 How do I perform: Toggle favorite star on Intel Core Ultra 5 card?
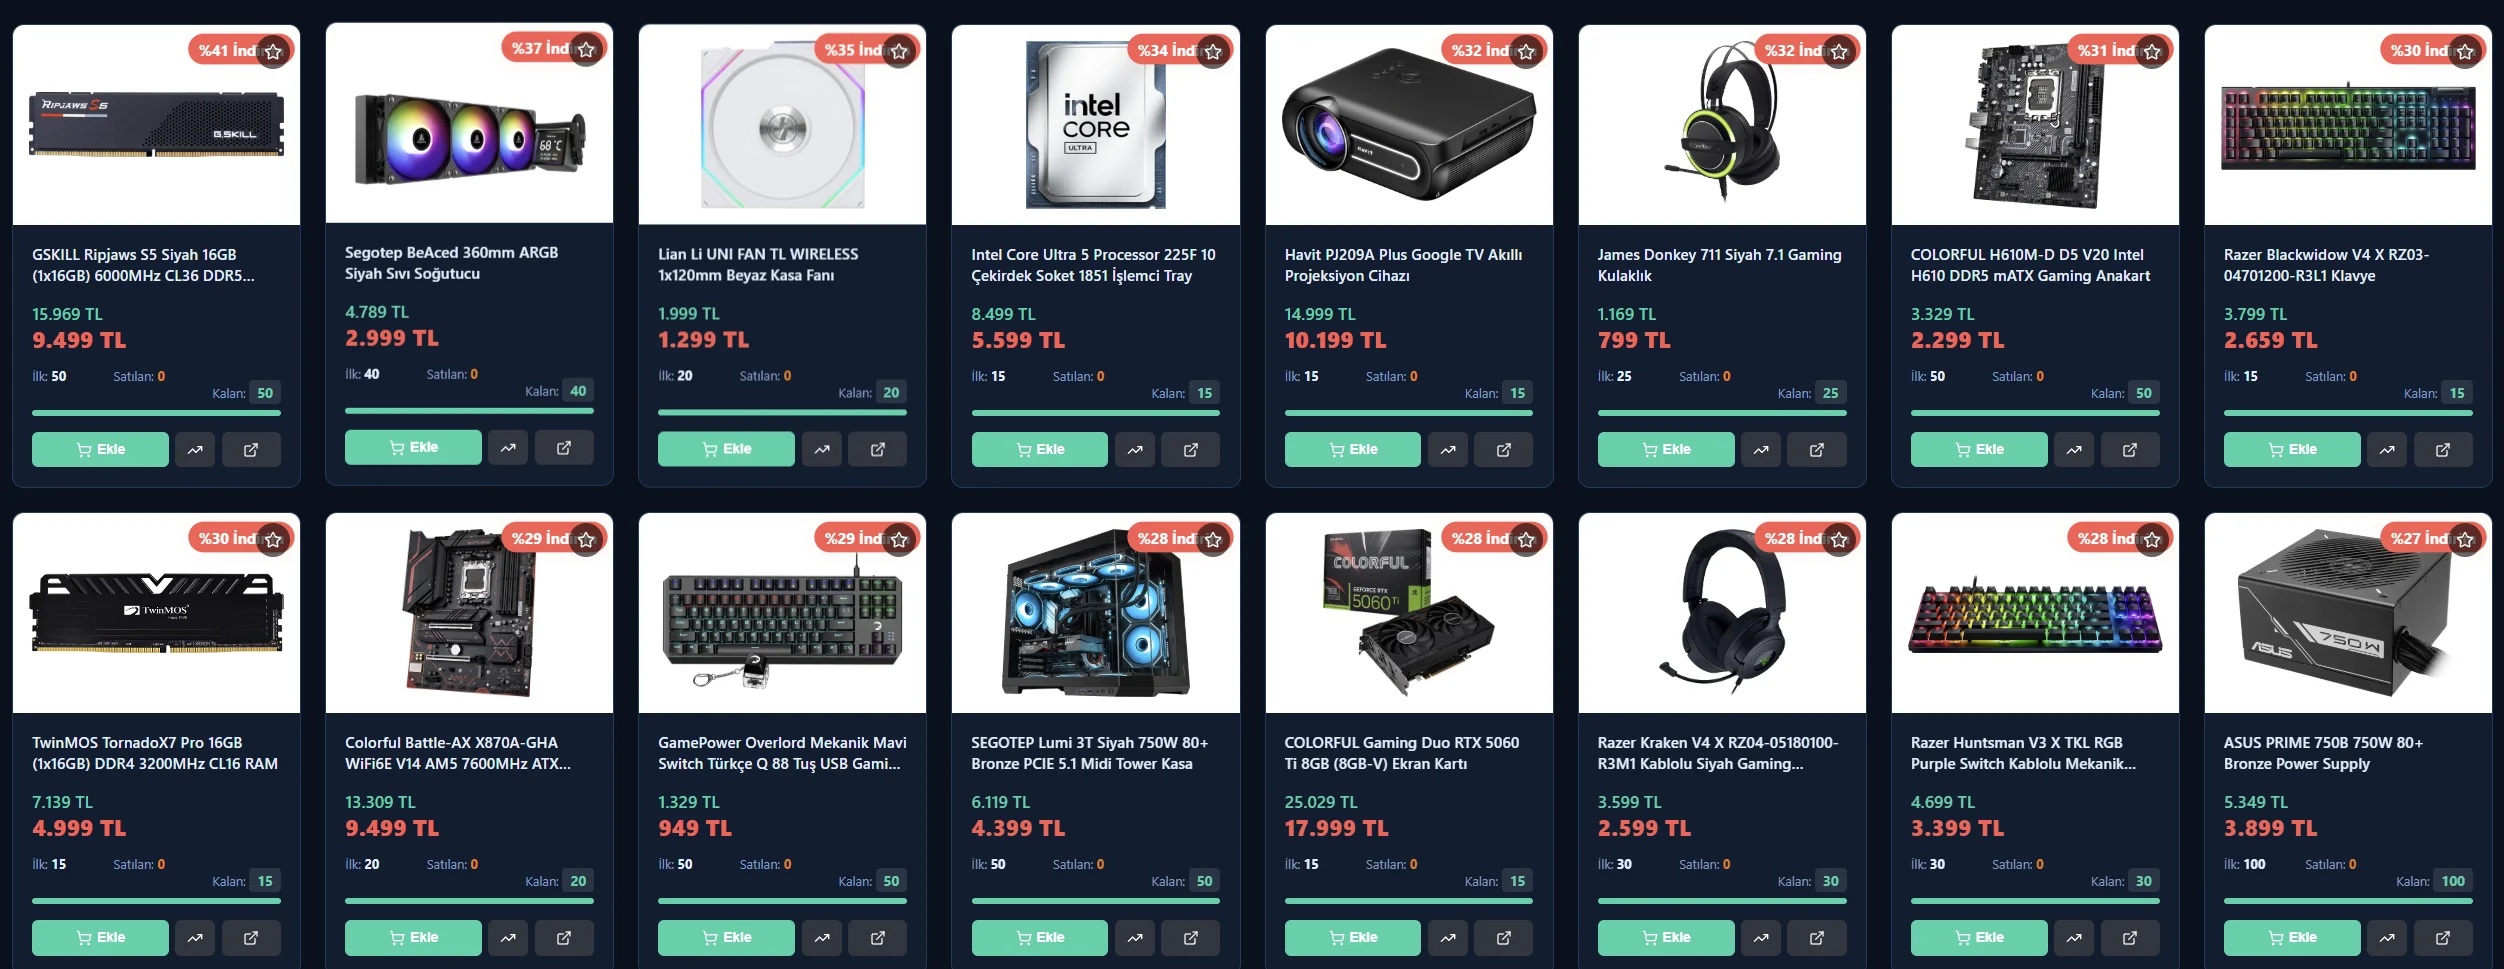1213,51
